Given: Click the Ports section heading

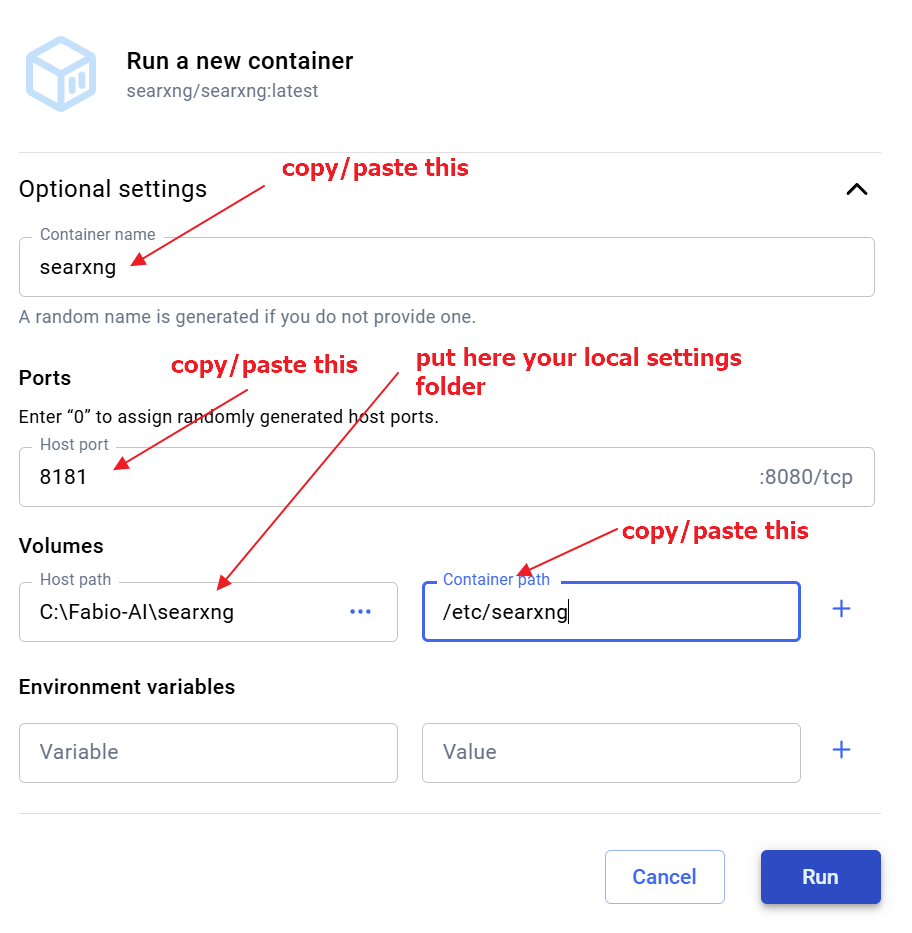Looking at the screenshot, I should point(45,378).
